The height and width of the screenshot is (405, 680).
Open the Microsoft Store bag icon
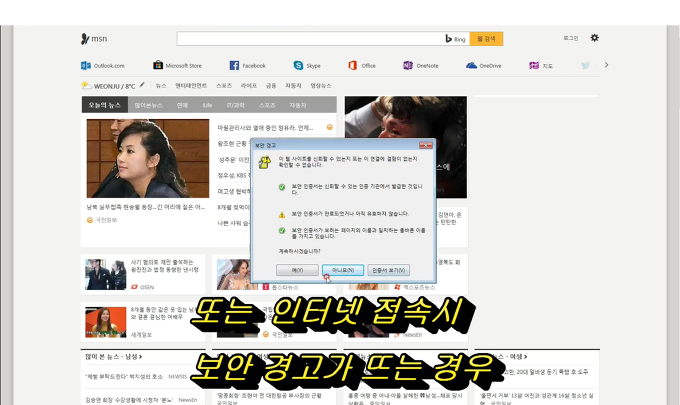pyautogui.click(x=158, y=65)
